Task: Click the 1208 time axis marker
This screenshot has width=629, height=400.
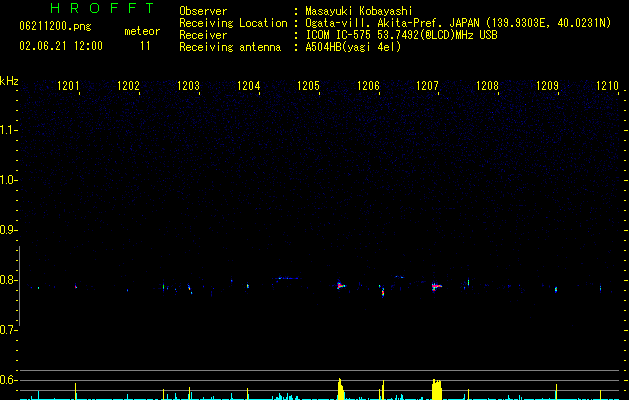Action: pos(487,86)
